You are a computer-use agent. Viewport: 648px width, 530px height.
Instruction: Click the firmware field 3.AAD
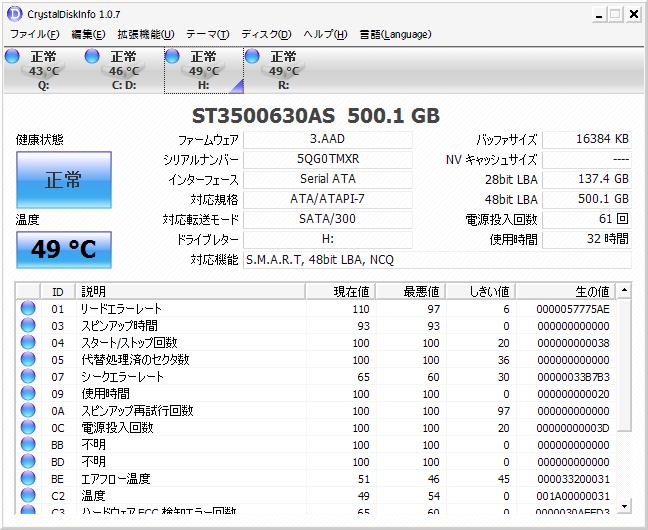pyautogui.click(x=328, y=139)
